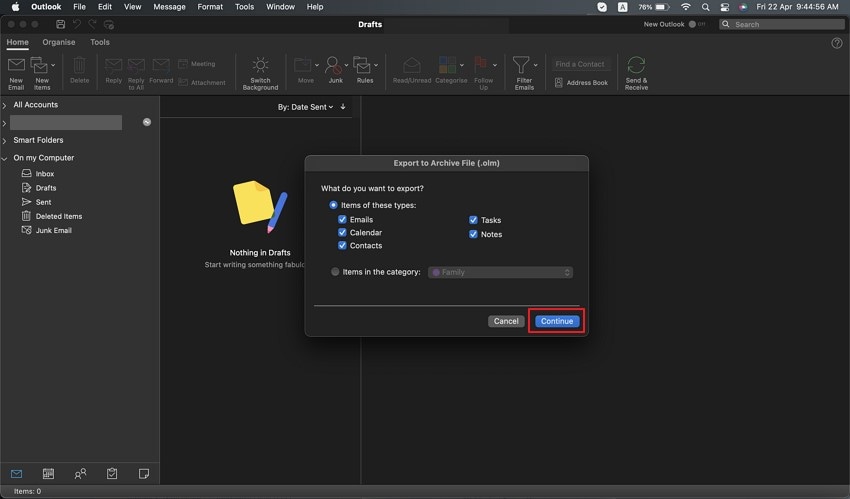Uncheck the Emails checkbox
The image size is (850, 499).
point(342,219)
